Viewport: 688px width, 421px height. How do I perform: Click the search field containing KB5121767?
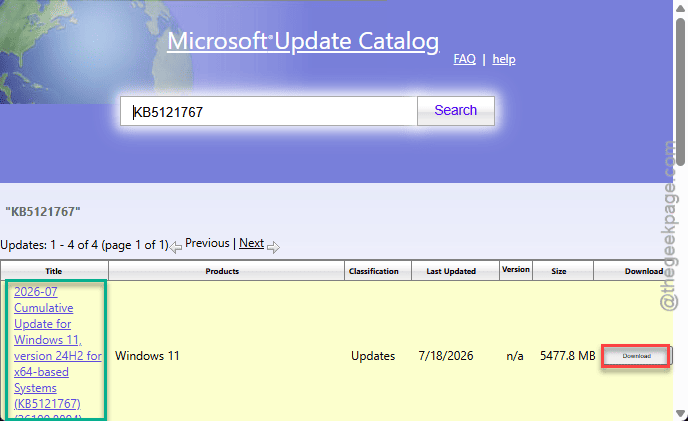pos(269,112)
